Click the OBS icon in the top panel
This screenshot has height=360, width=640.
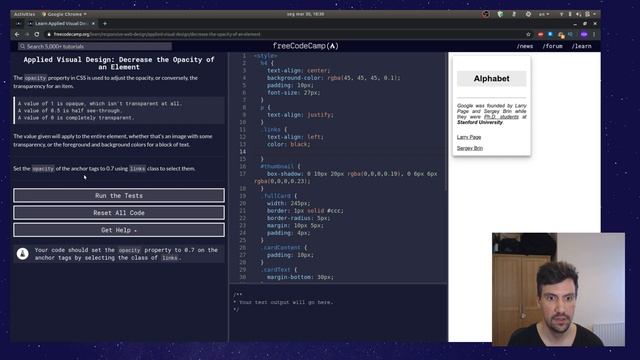click(485, 14)
